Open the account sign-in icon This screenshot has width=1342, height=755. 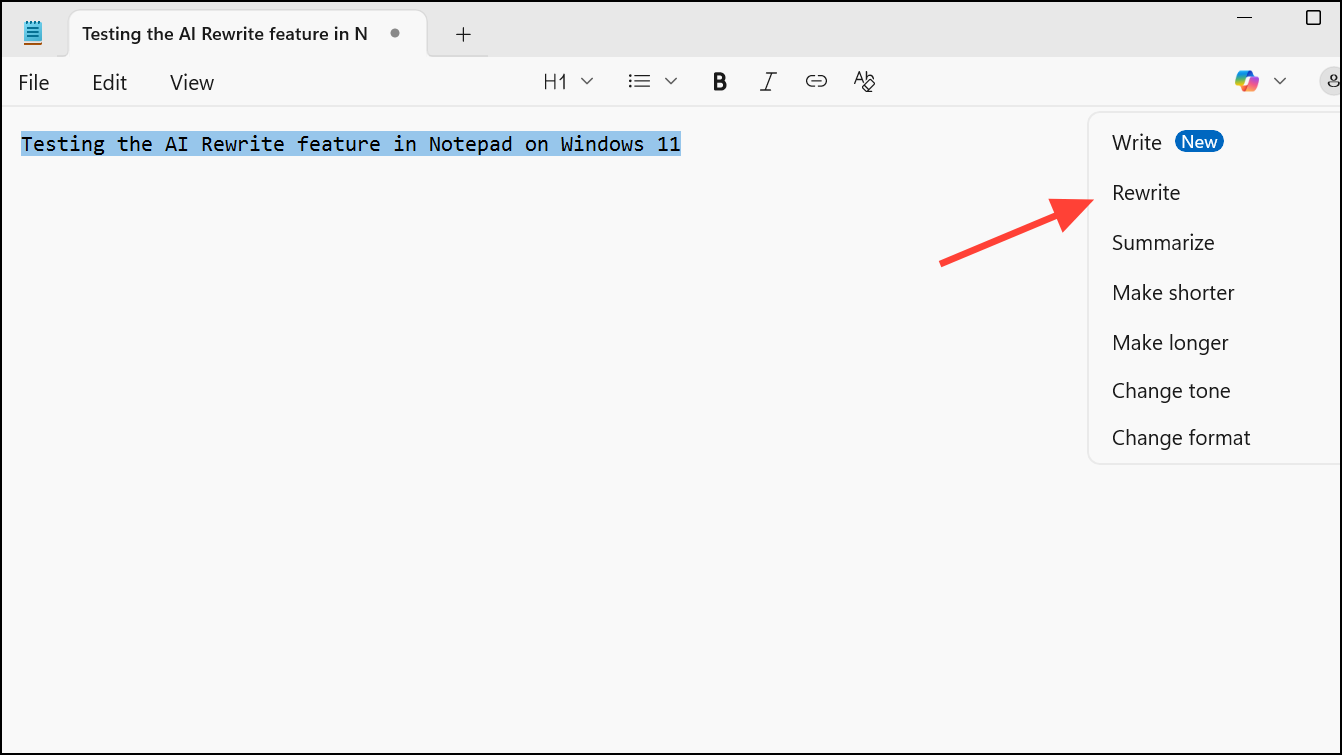(x=1332, y=81)
